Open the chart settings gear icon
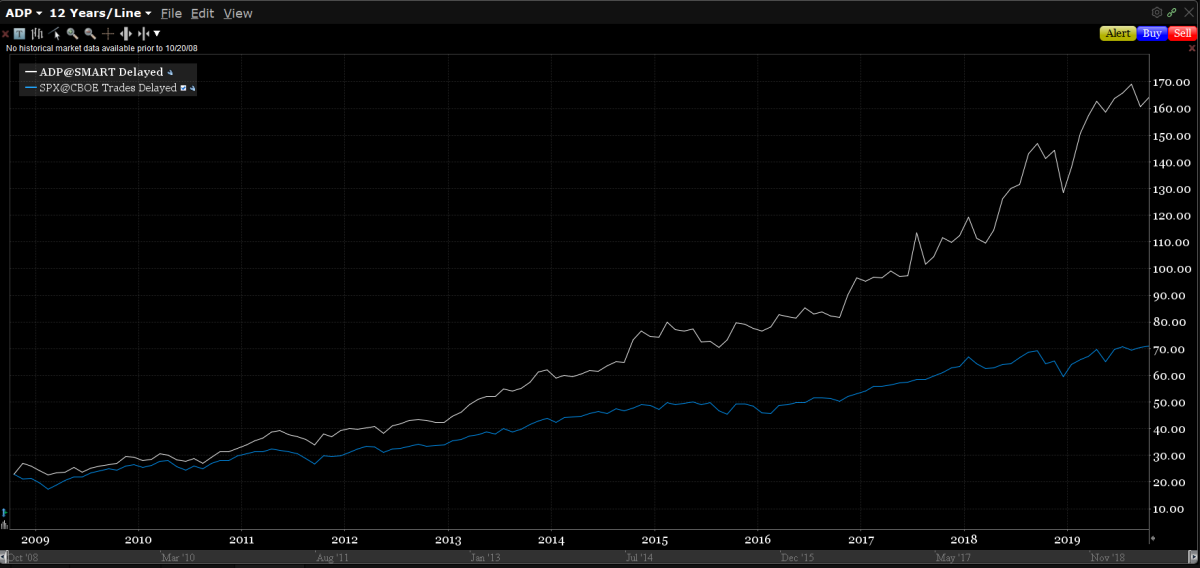Viewport: 1200px width, 568px height. coord(1157,12)
